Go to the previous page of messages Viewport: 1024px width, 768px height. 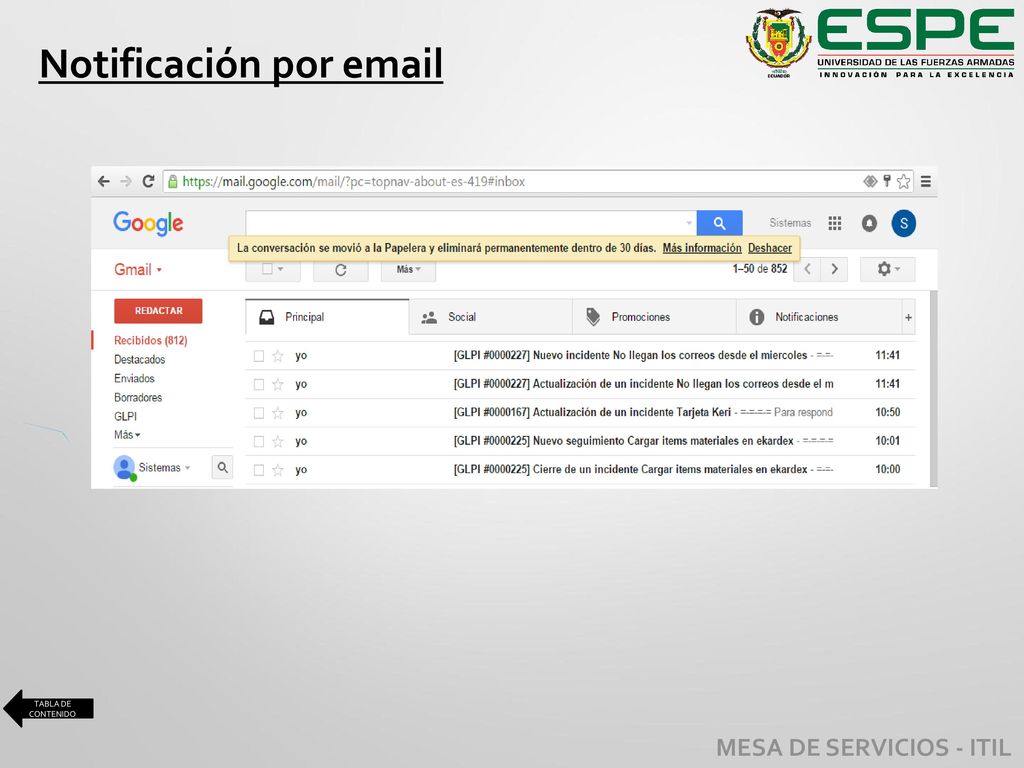click(807, 269)
